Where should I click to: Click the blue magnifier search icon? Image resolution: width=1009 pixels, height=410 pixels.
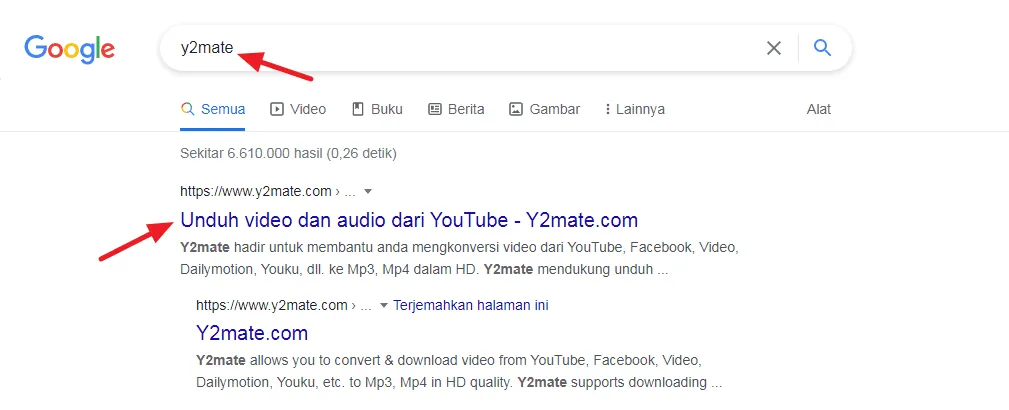(x=822, y=48)
